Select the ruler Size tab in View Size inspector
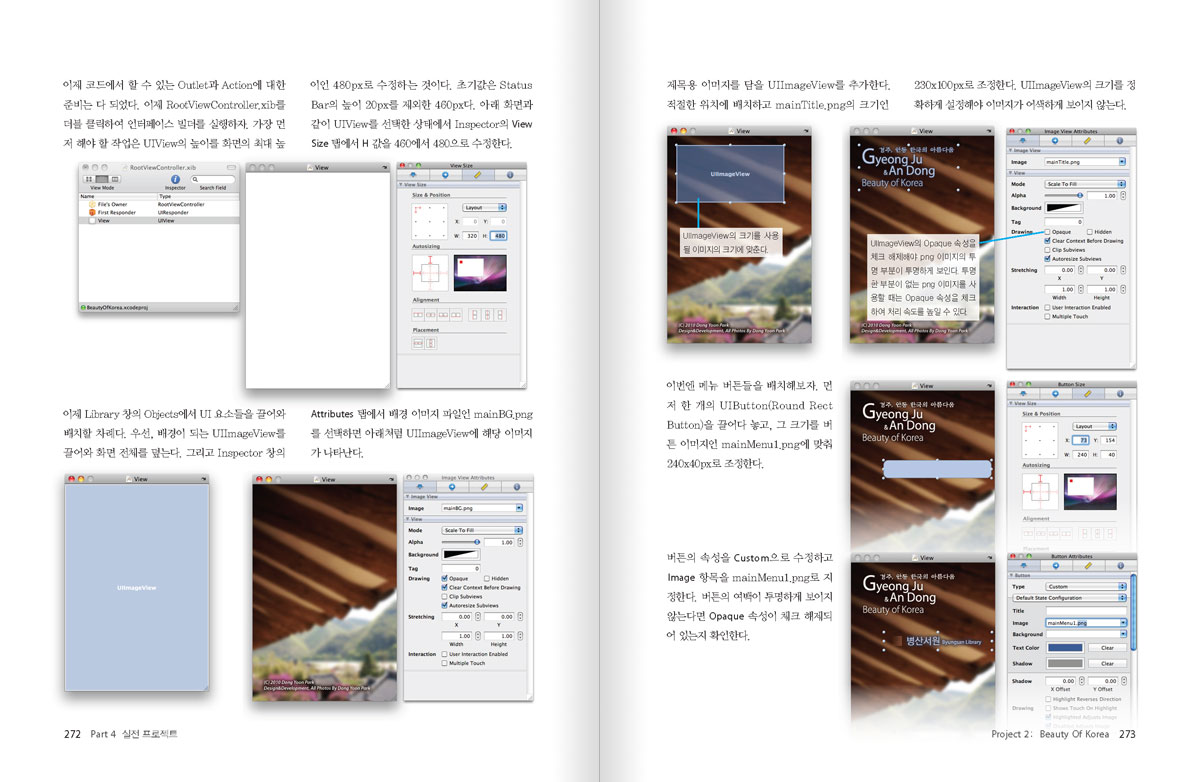 pos(477,175)
